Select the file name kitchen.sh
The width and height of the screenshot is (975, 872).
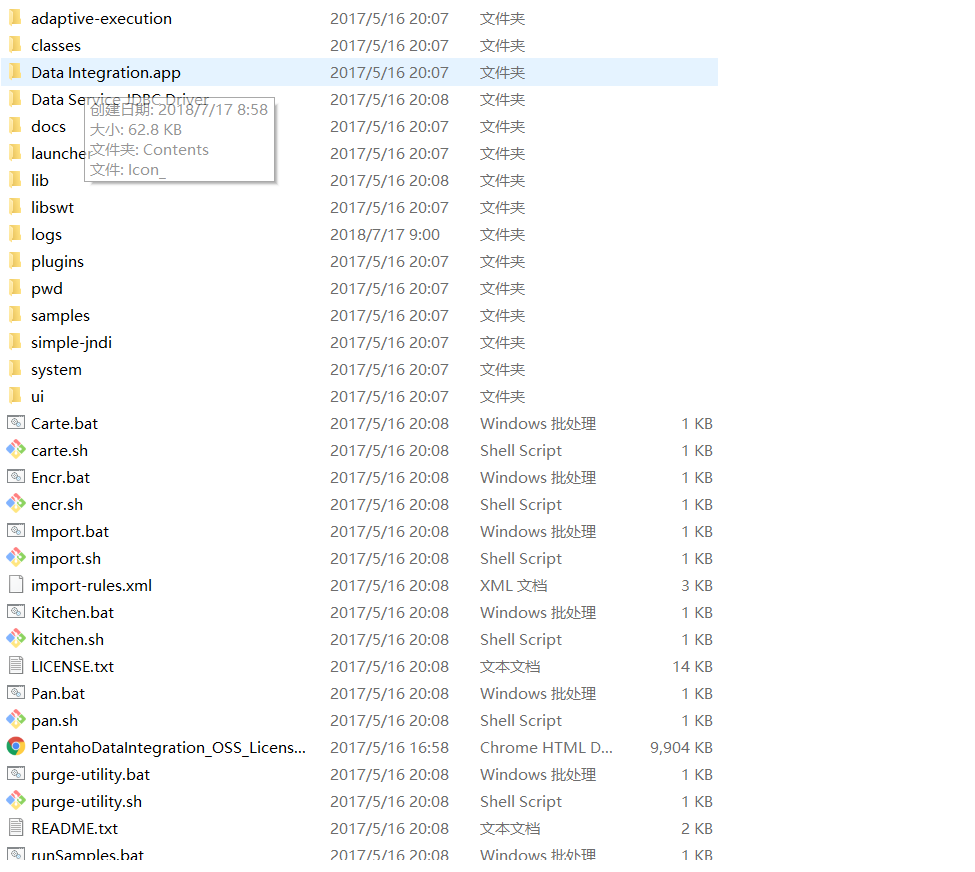pos(68,639)
